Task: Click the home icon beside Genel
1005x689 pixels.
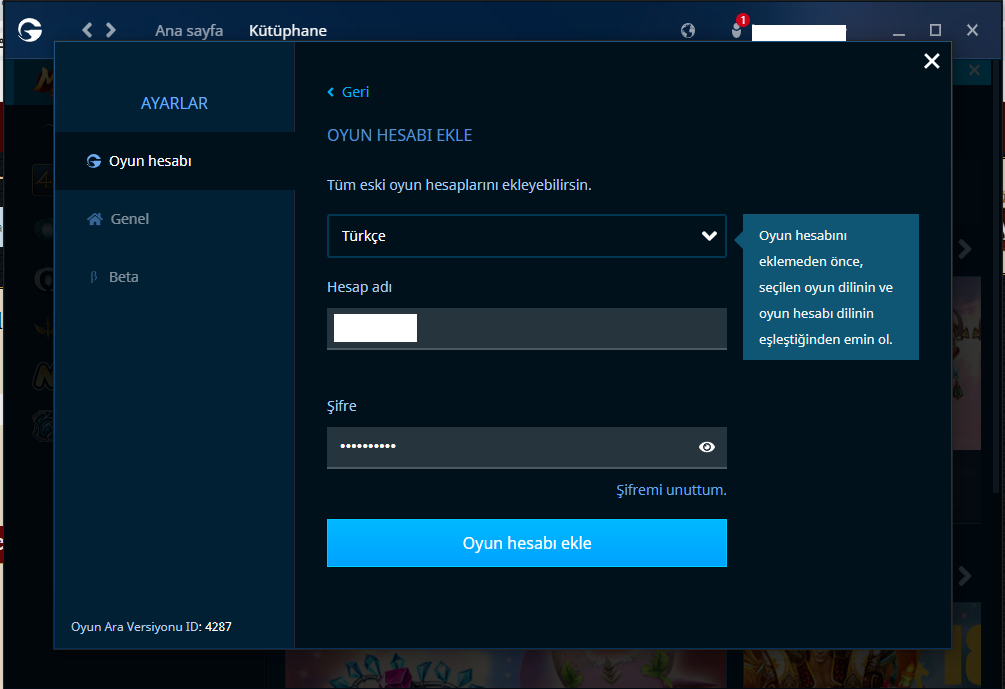Action: click(x=95, y=219)
